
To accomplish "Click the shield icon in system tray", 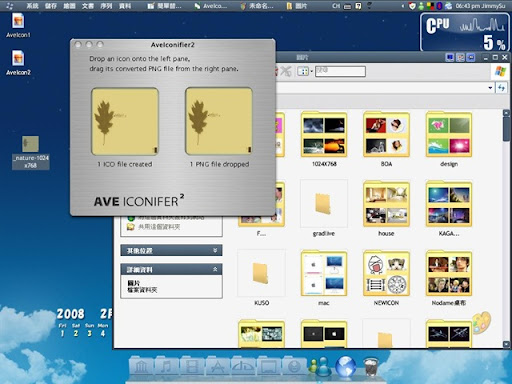I will pyautogui.click(x=412, y=6).
